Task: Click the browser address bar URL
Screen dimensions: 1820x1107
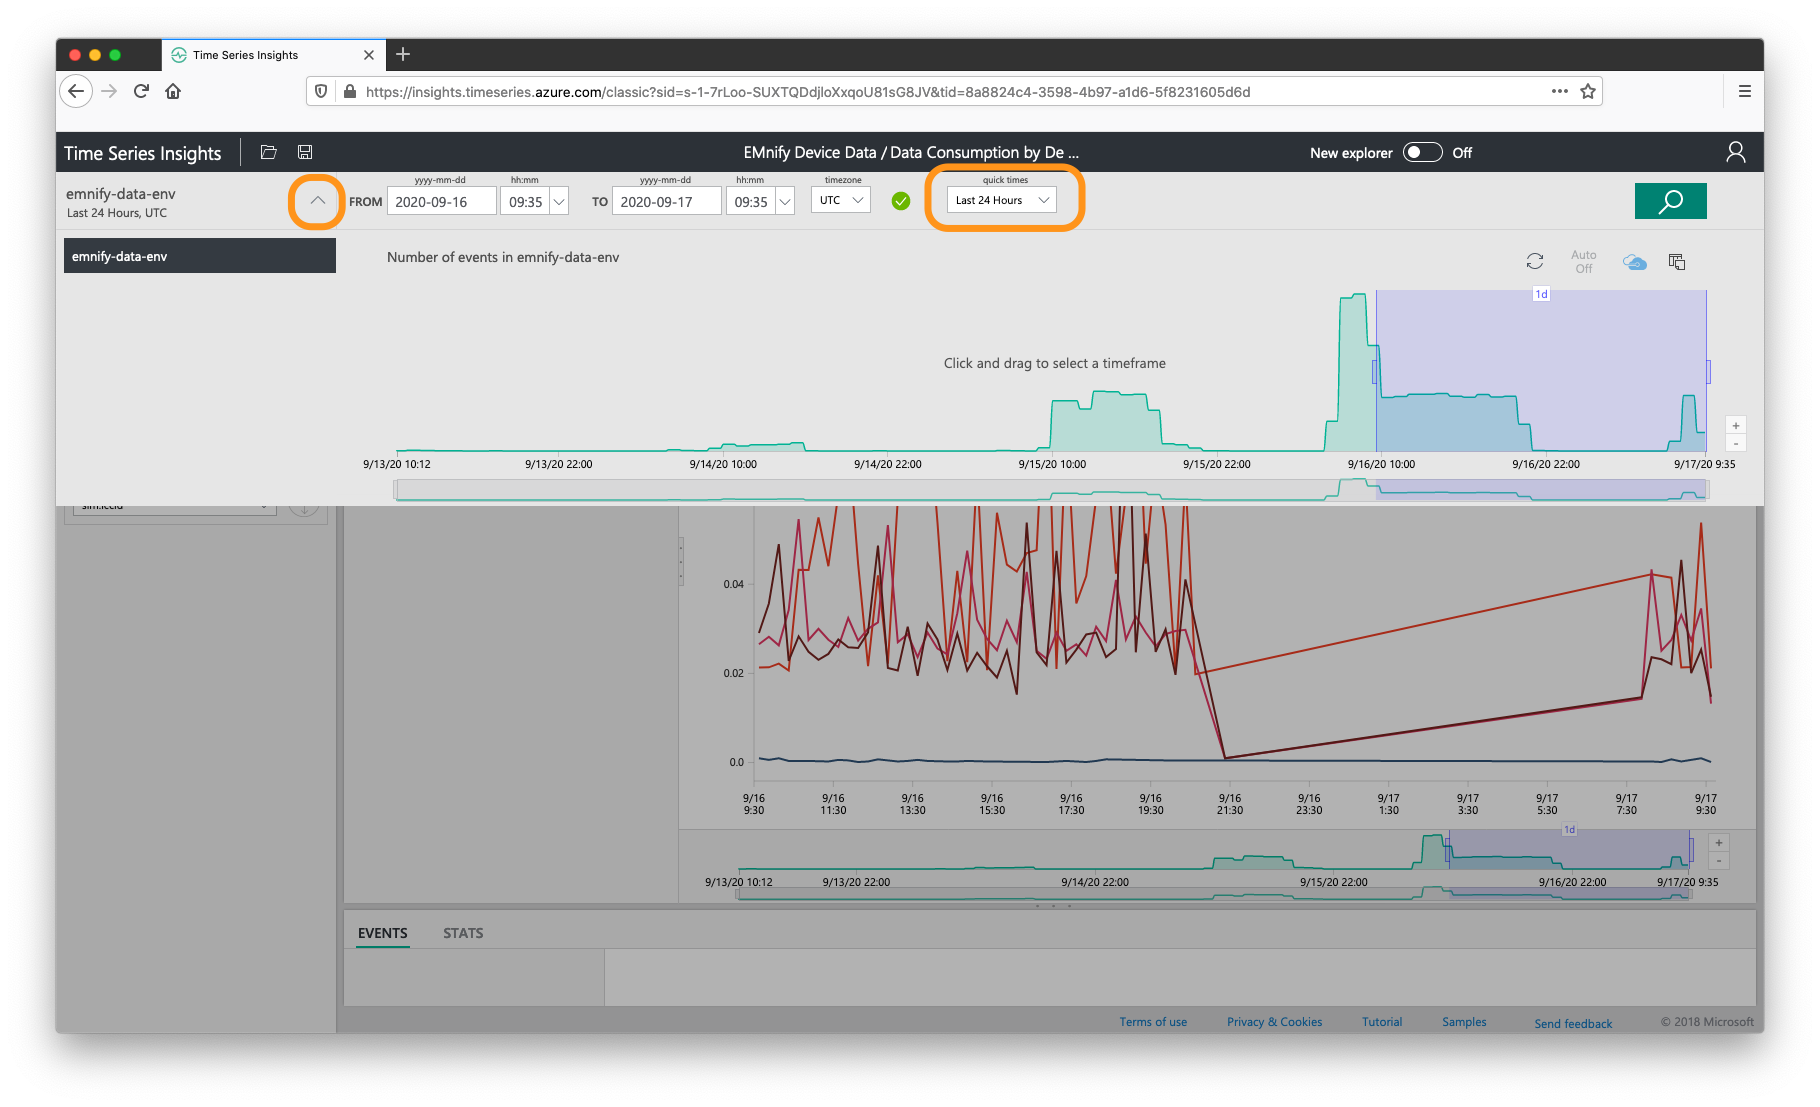Action: point(808,91)
